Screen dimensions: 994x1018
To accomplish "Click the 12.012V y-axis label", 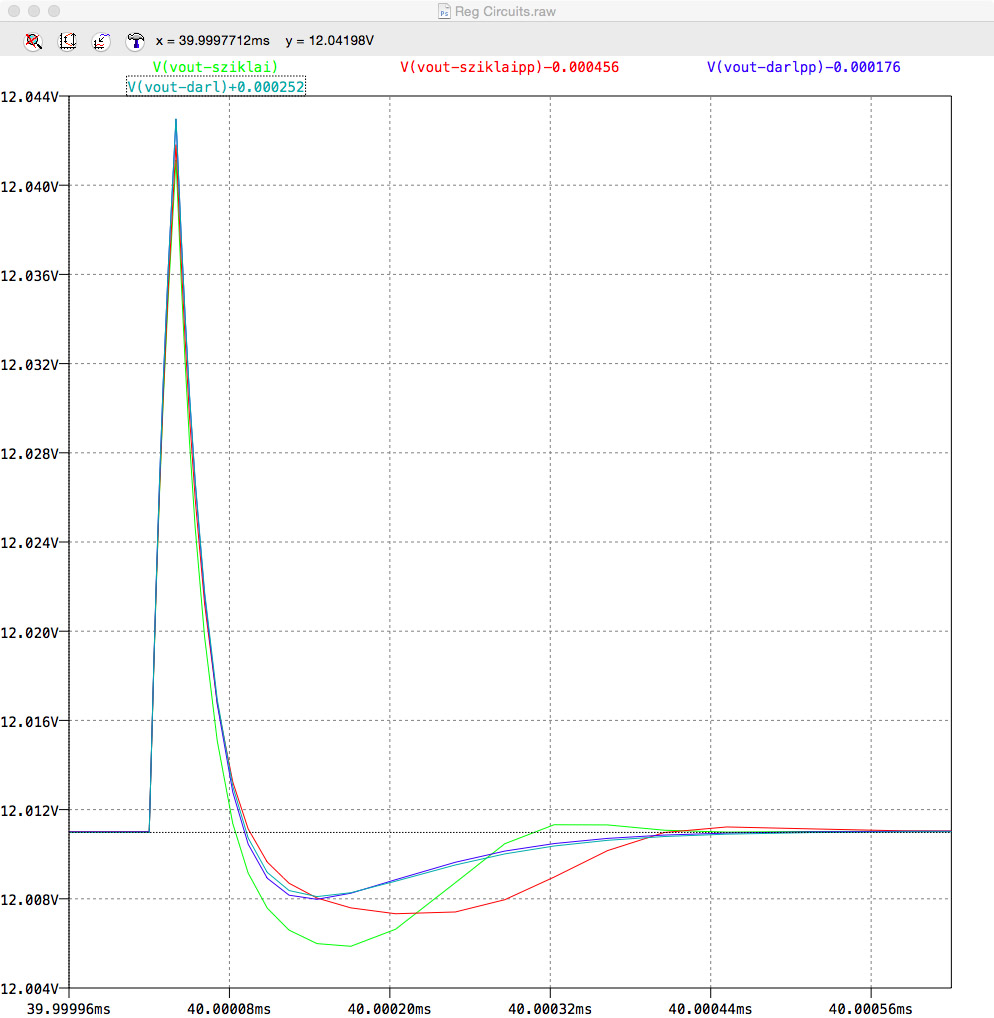I will [x=29, y=811].
